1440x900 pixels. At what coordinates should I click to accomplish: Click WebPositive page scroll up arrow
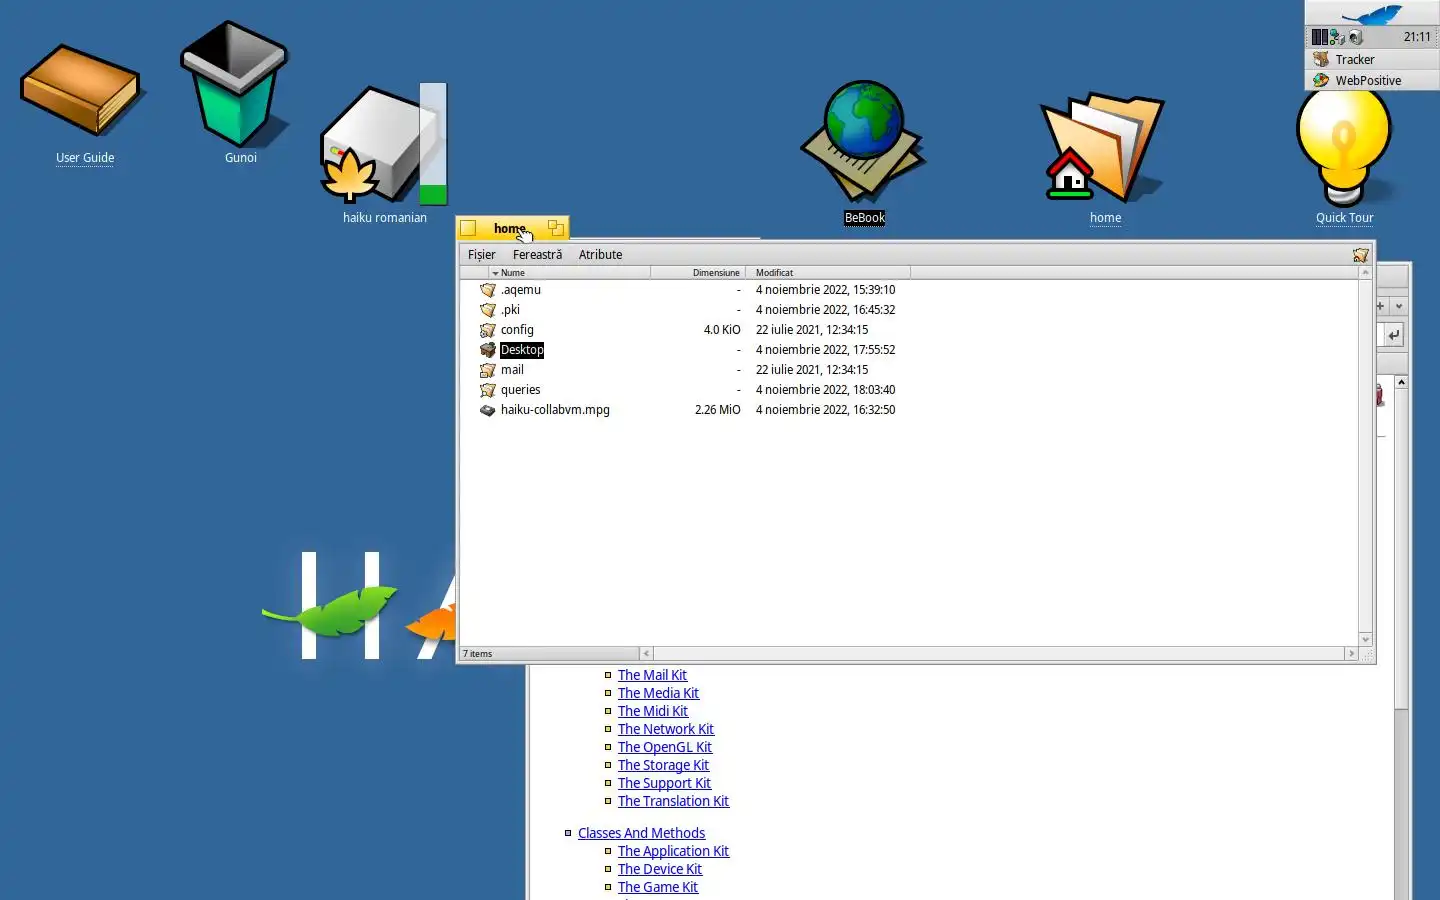[x=1401, y=382]
